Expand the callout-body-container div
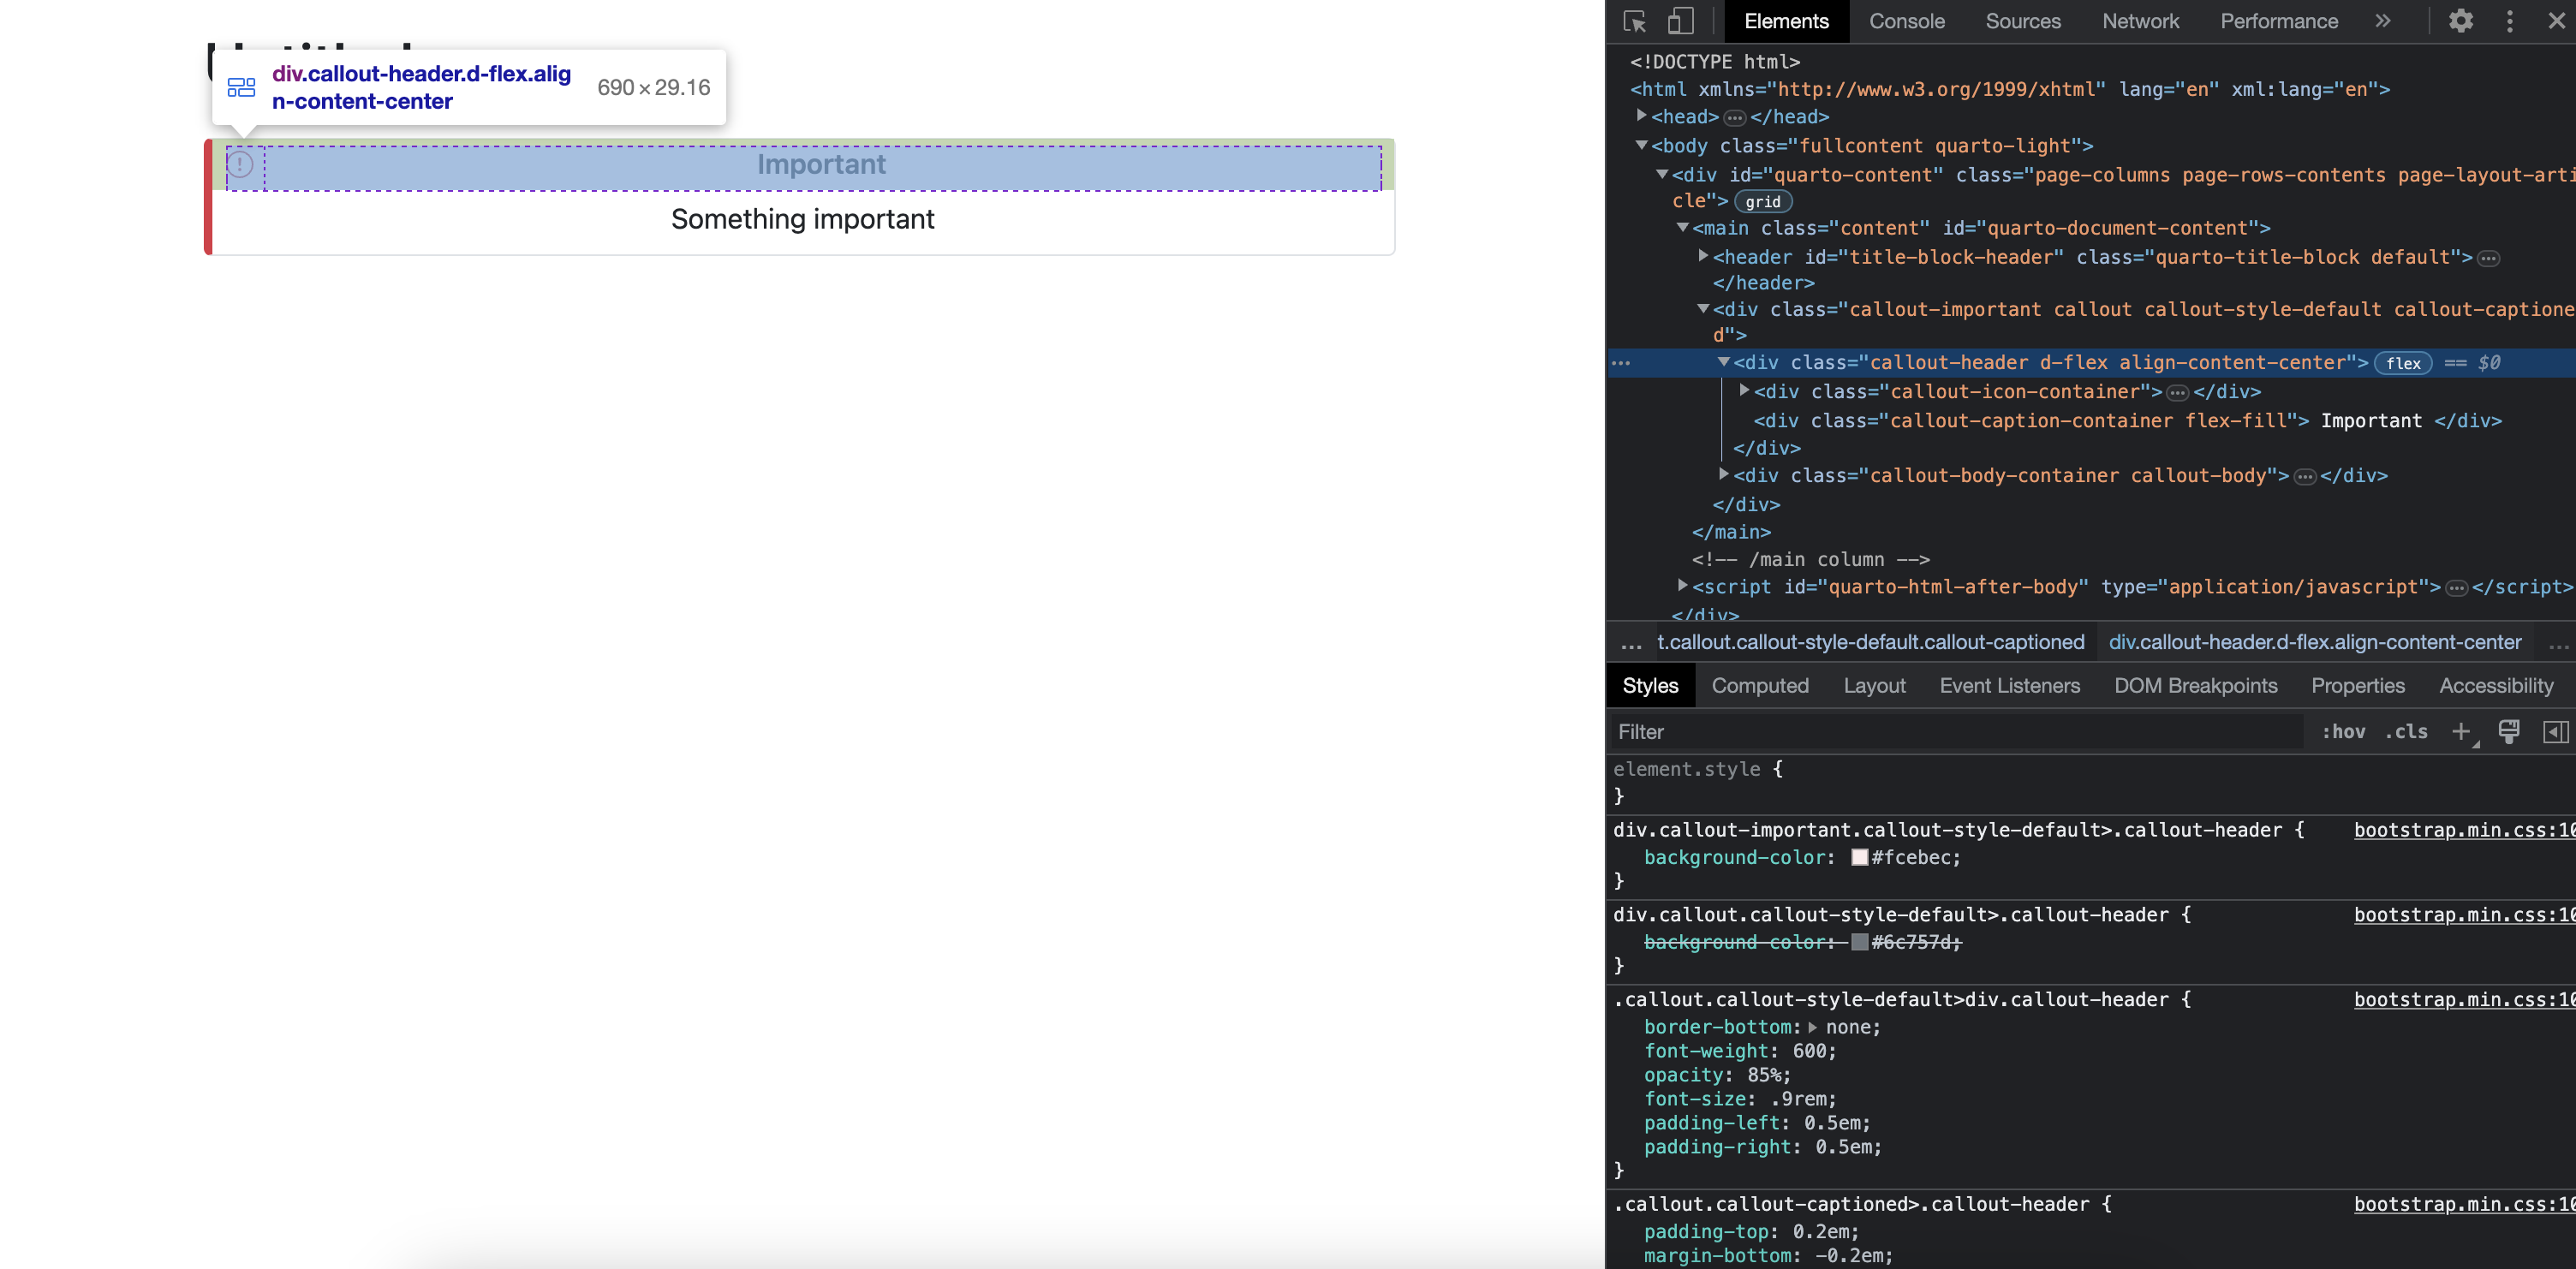 [1723, 474]
